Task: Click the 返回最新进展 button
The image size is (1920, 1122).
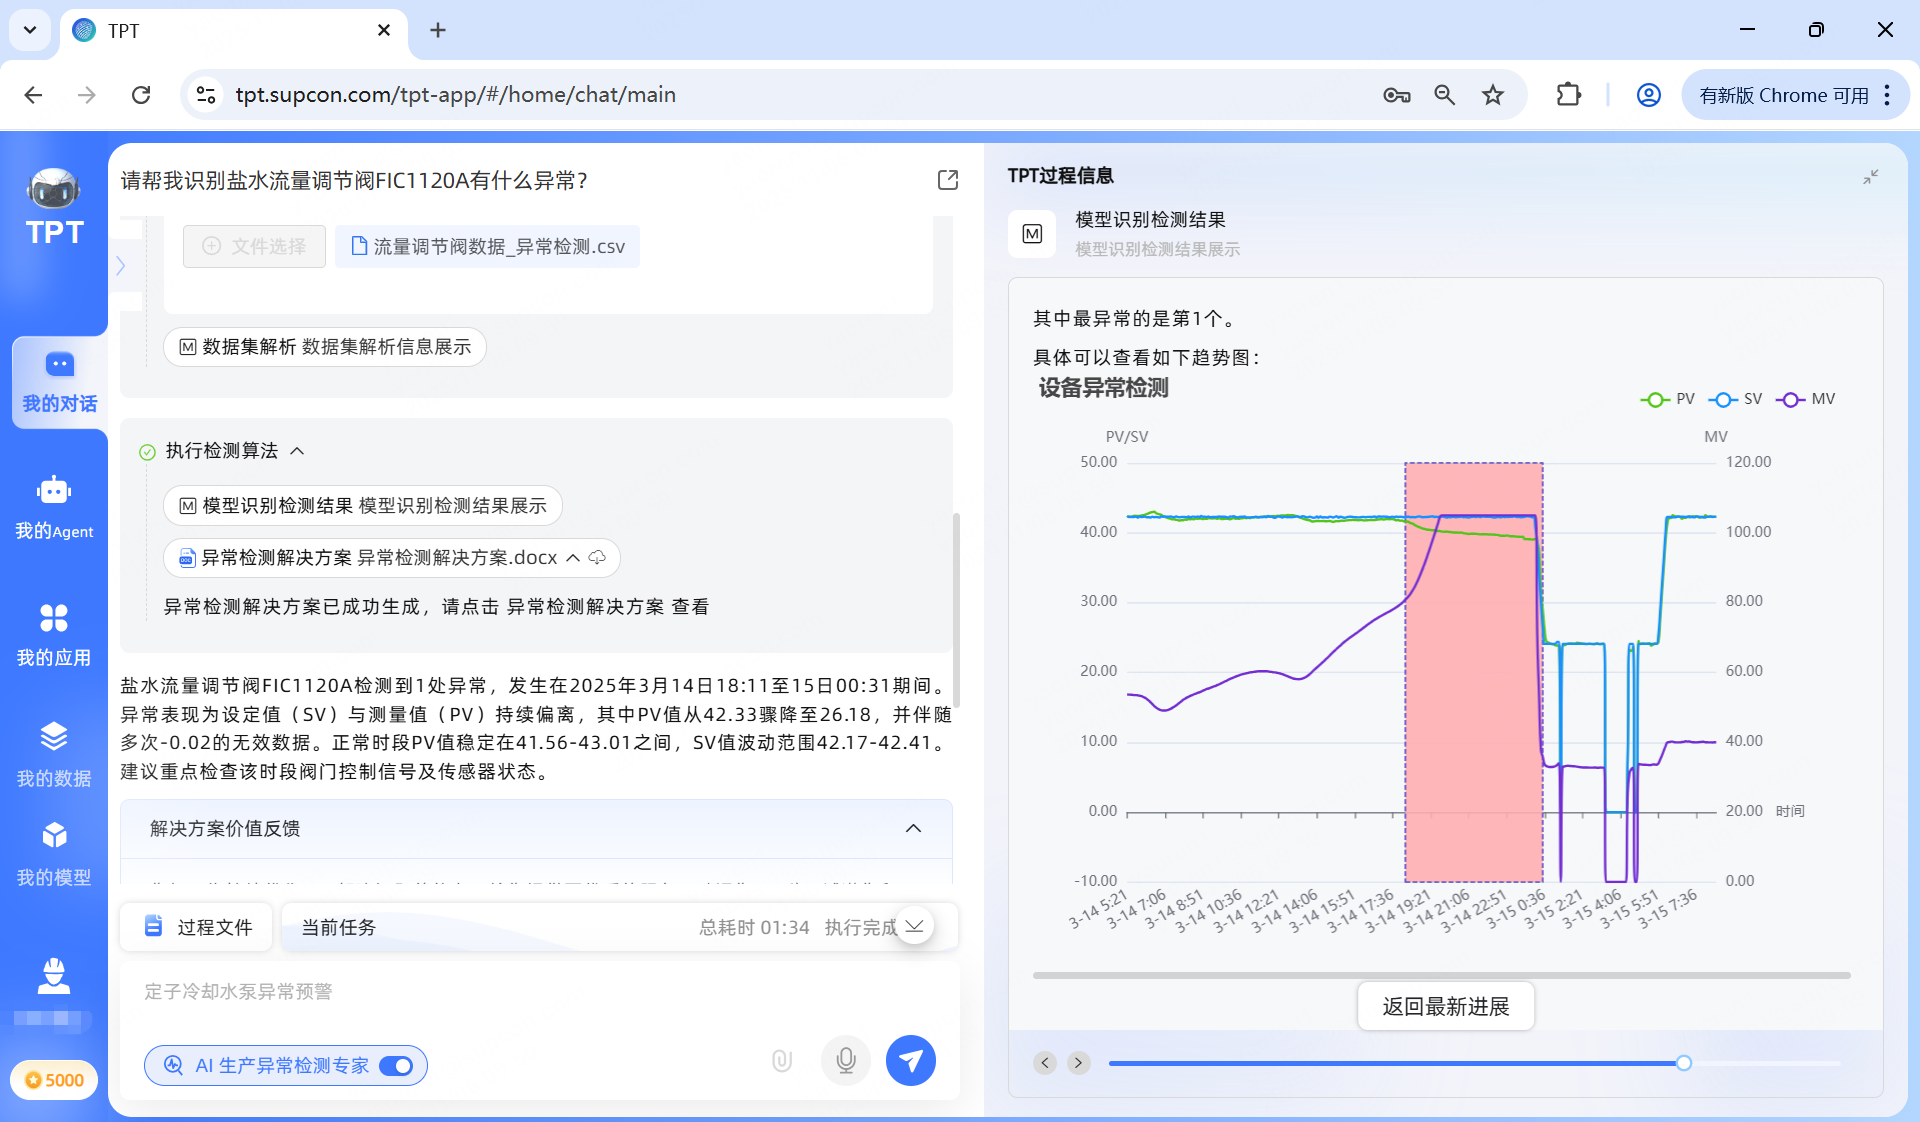Action: 1445,1006
